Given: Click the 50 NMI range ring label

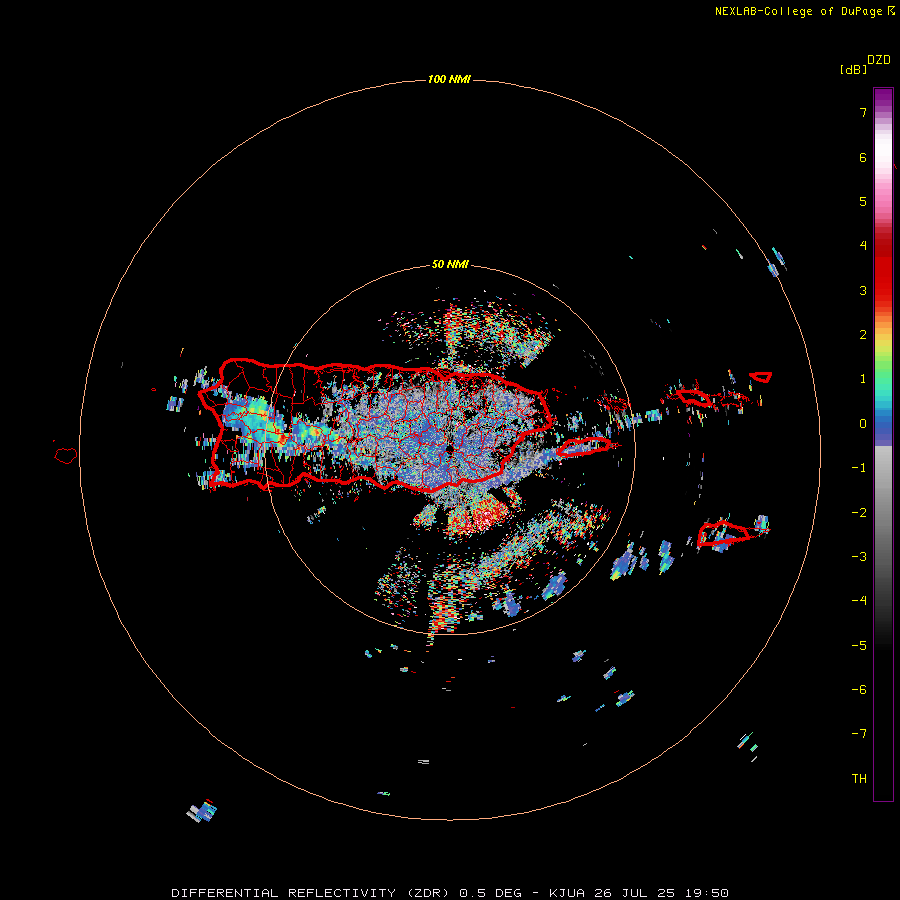Looking at the screenshot, I should (x=450, y=265).
